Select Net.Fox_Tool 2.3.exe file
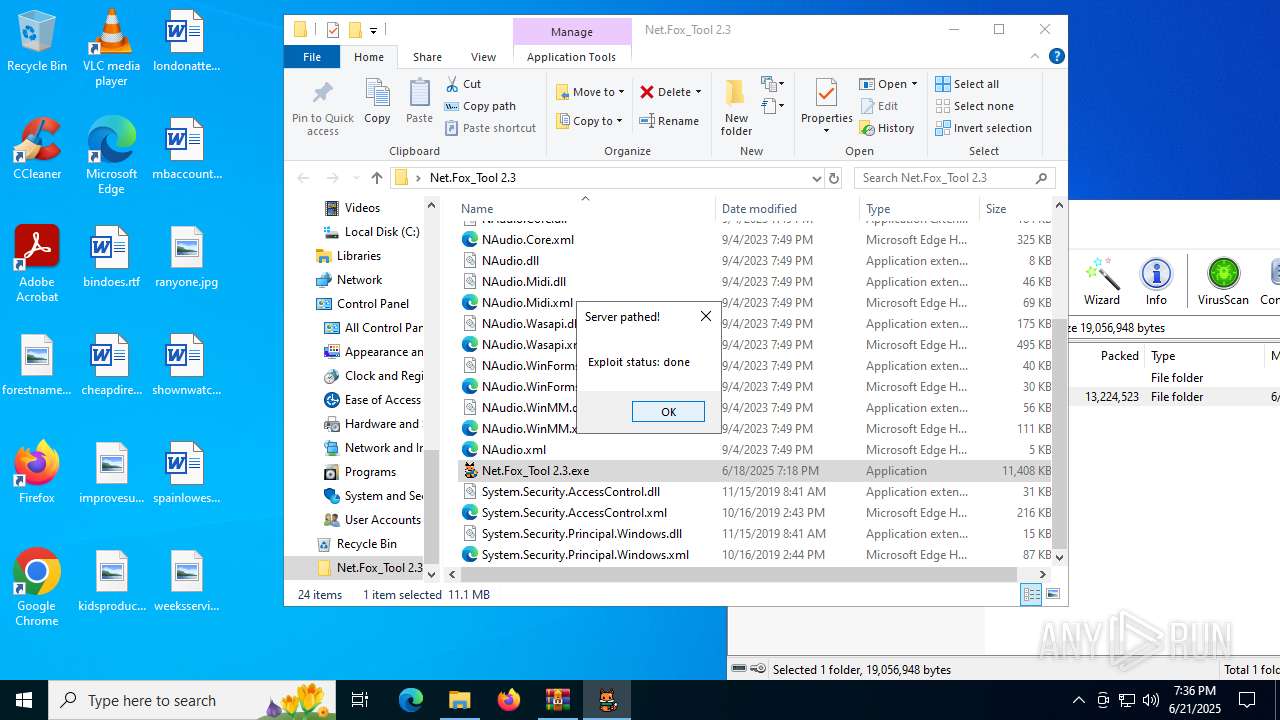 (755, 471)
